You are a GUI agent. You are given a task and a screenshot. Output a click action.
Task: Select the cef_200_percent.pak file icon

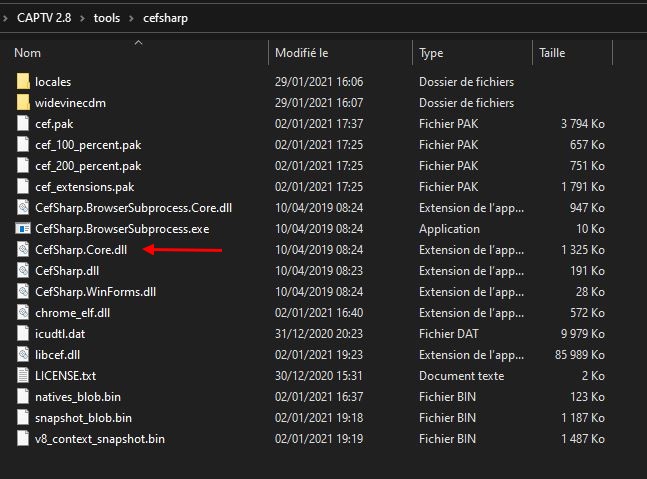click(23, 166)
